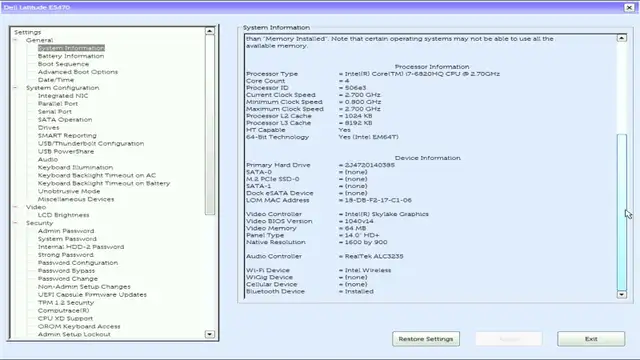The image size is (640, 360).
Task: Open OROM Keyboard Access settings
Action: (79, 327)
